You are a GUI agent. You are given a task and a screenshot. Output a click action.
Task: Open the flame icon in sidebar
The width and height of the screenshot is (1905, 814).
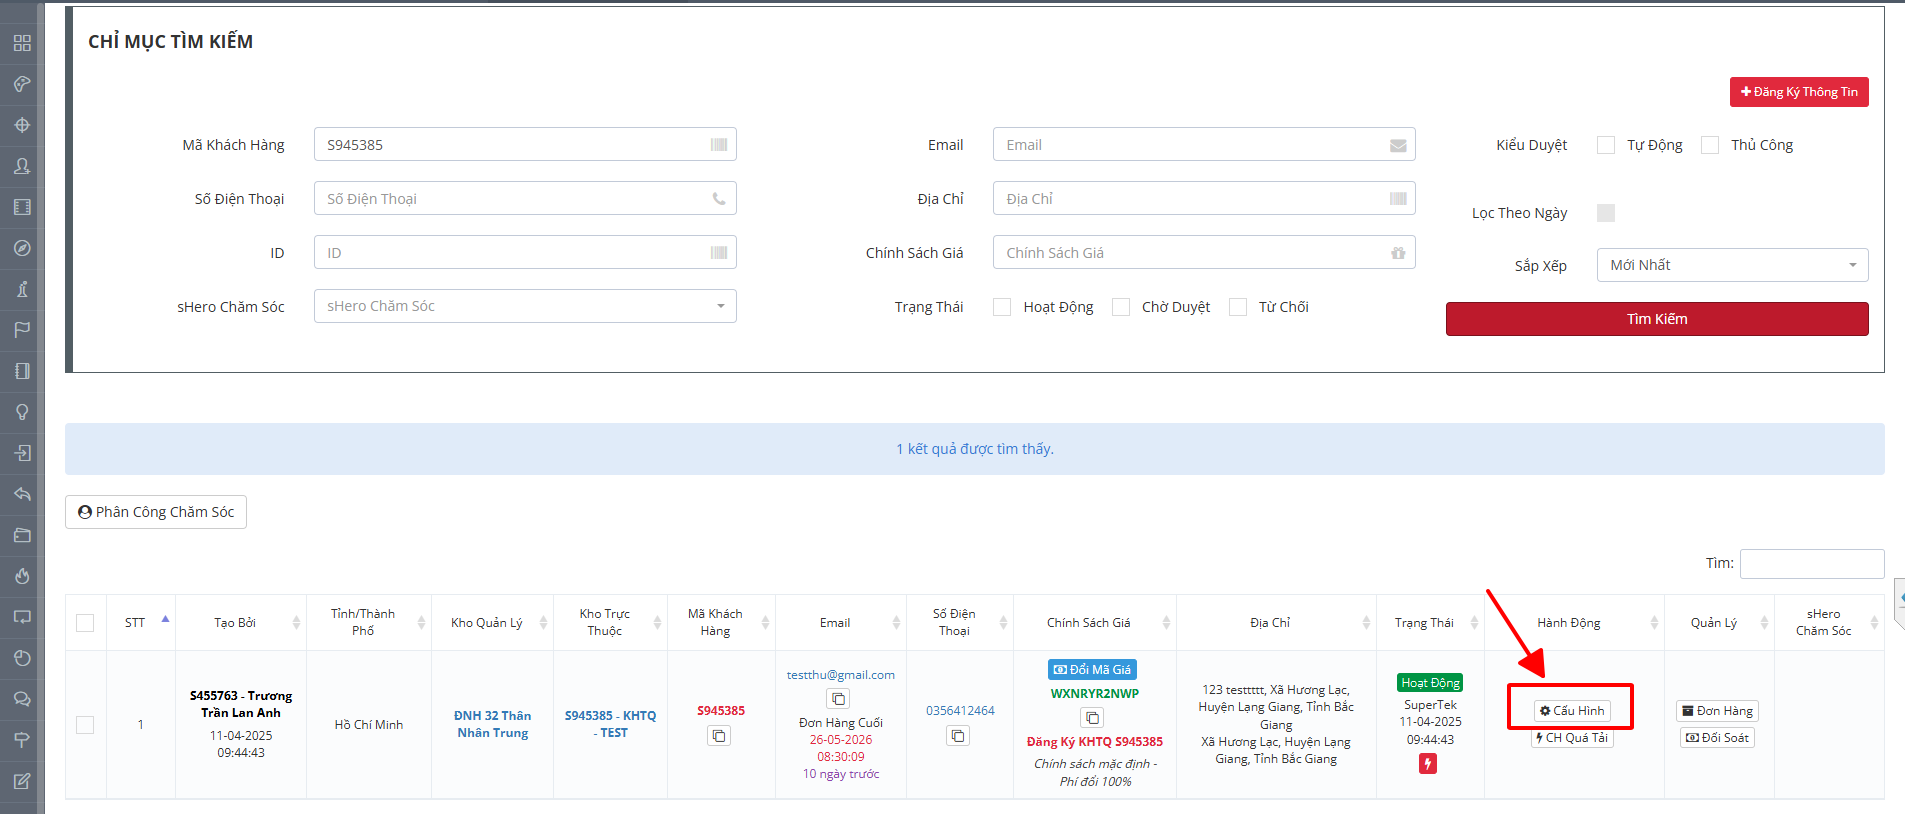click(x=22, y=576)
